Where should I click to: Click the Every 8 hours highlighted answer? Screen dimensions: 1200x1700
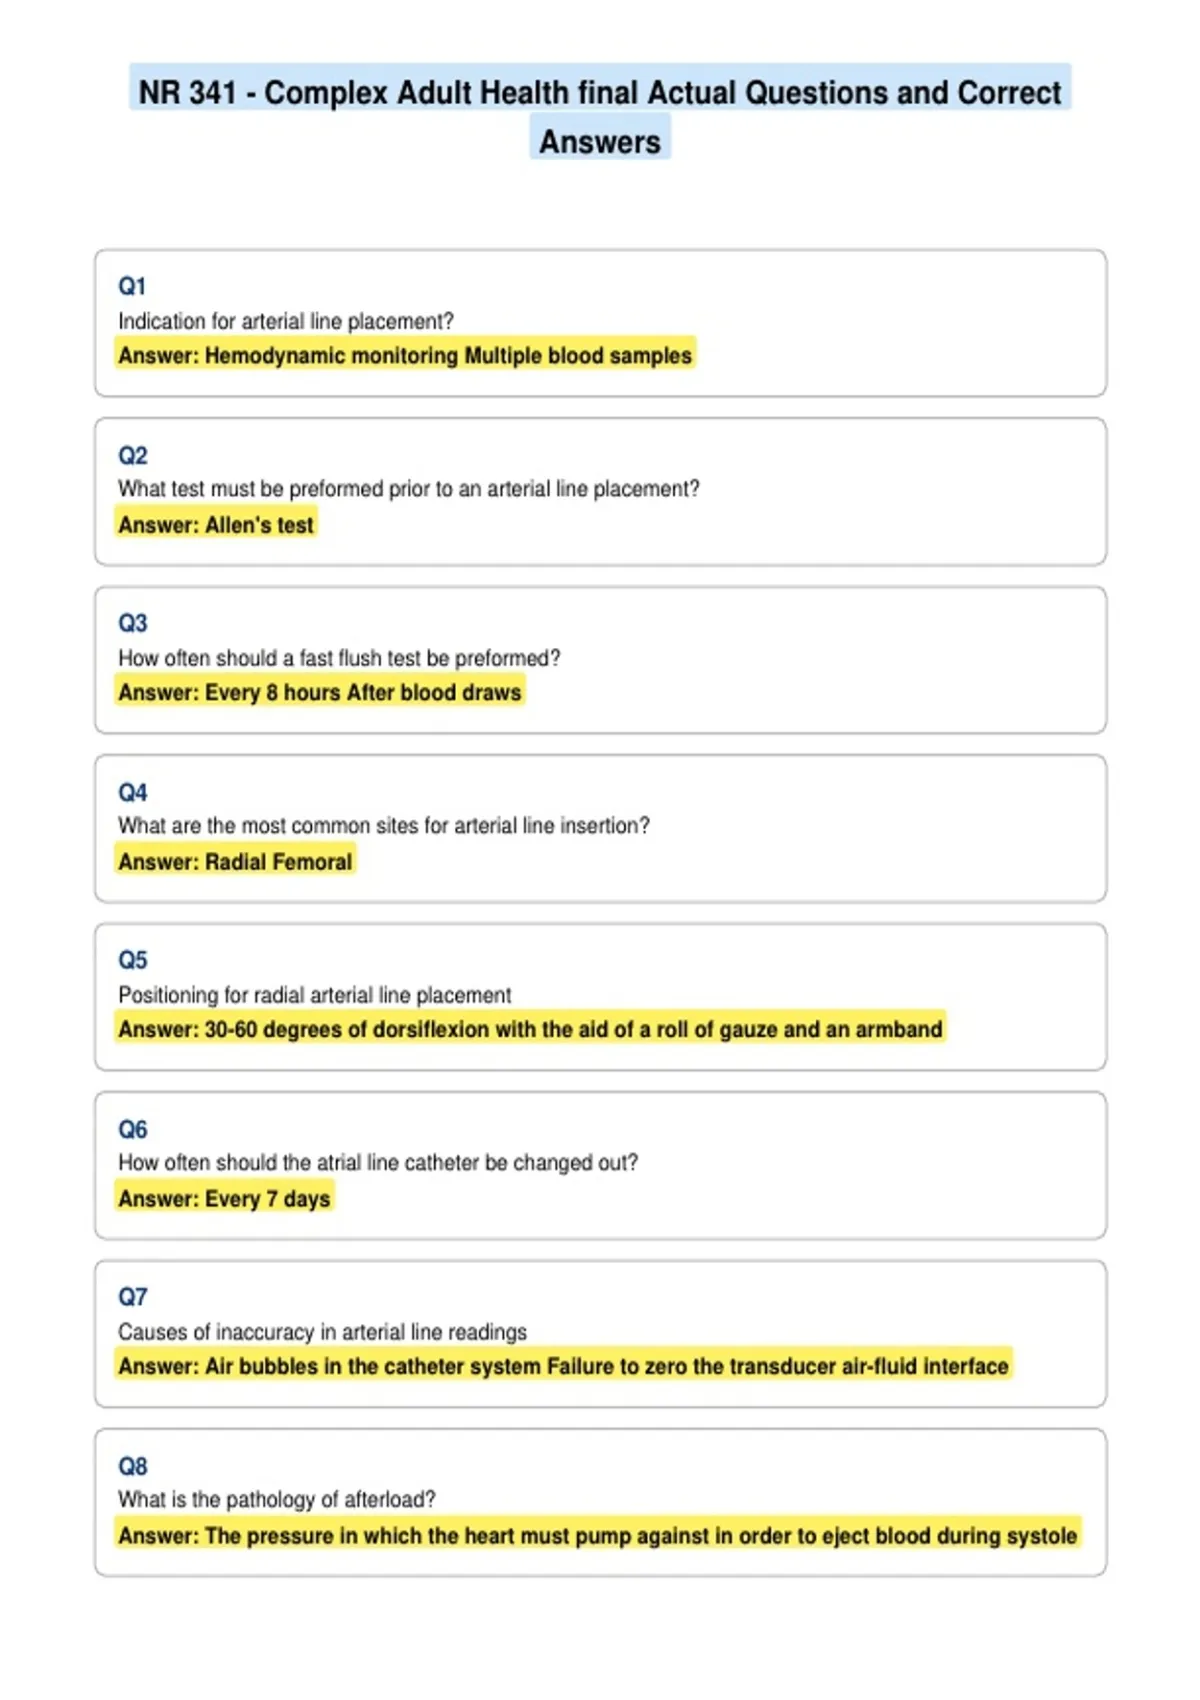320,692
